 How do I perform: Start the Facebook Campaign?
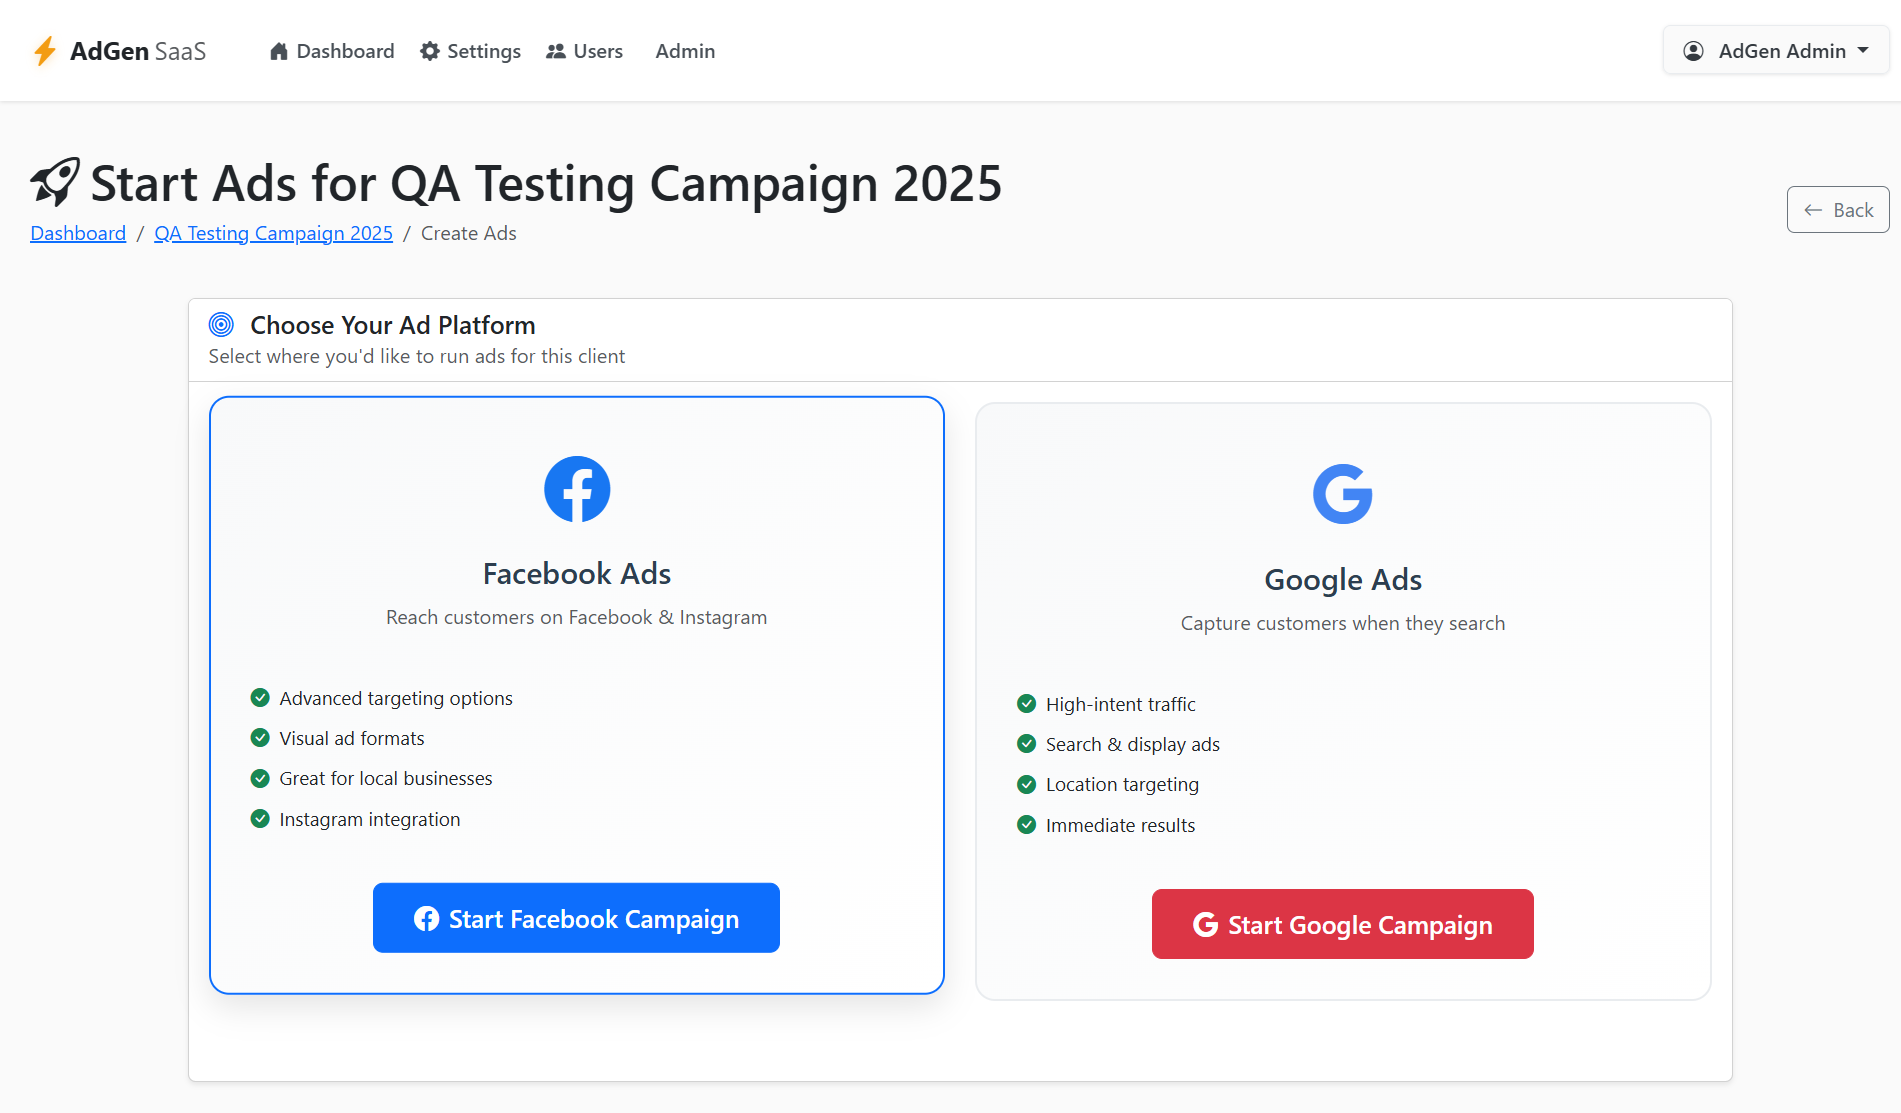tap(576, 918)
